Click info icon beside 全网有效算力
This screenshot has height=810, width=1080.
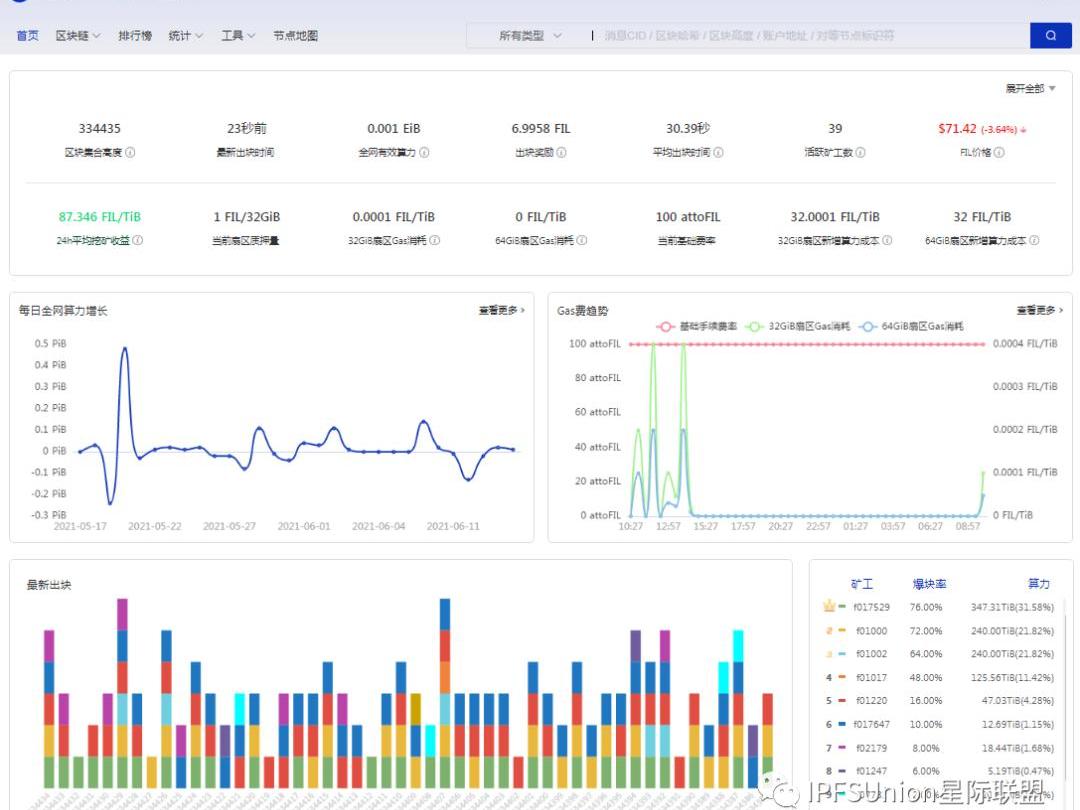pos(425,153)
